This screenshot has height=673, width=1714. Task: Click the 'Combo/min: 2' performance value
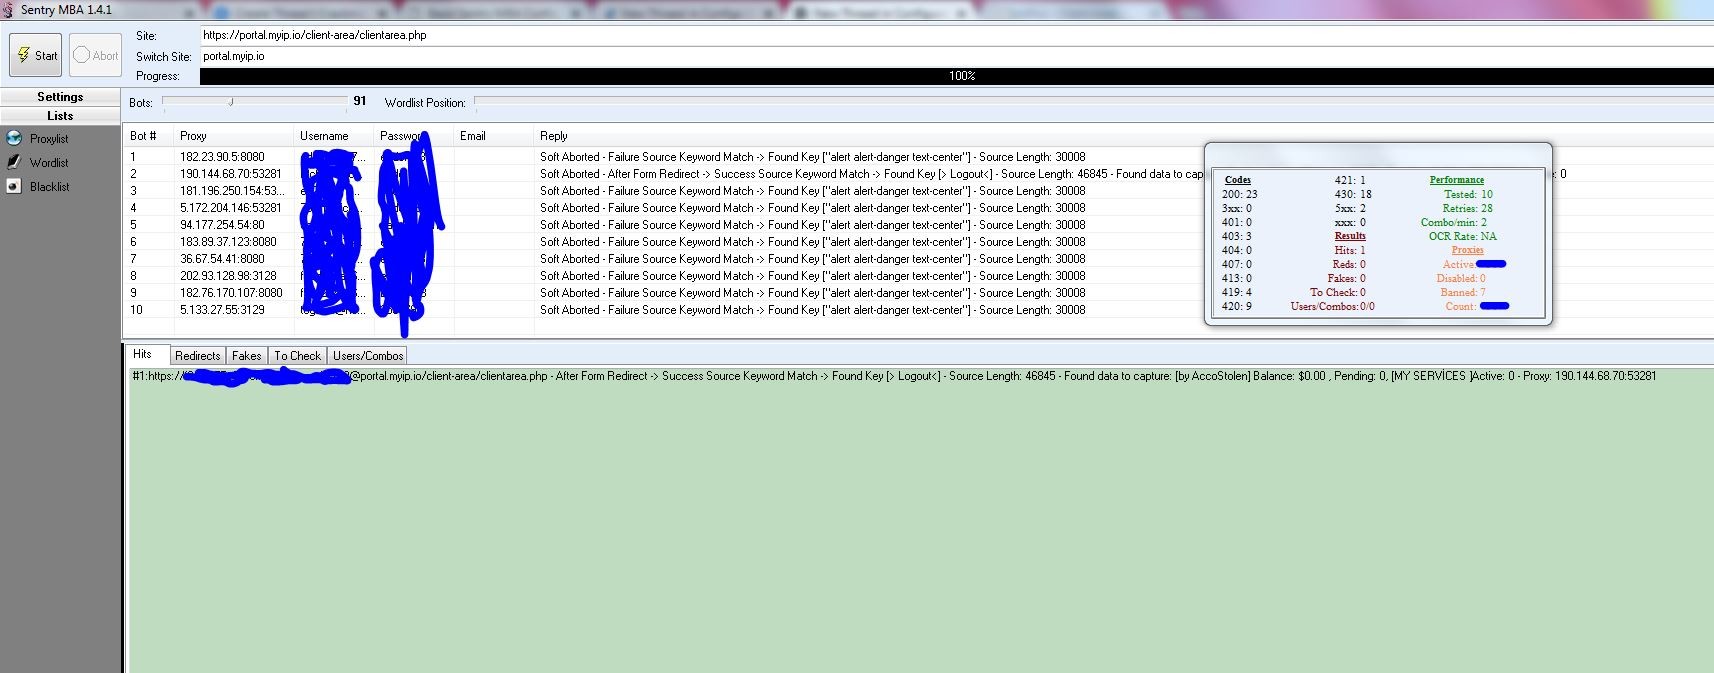1454,223
